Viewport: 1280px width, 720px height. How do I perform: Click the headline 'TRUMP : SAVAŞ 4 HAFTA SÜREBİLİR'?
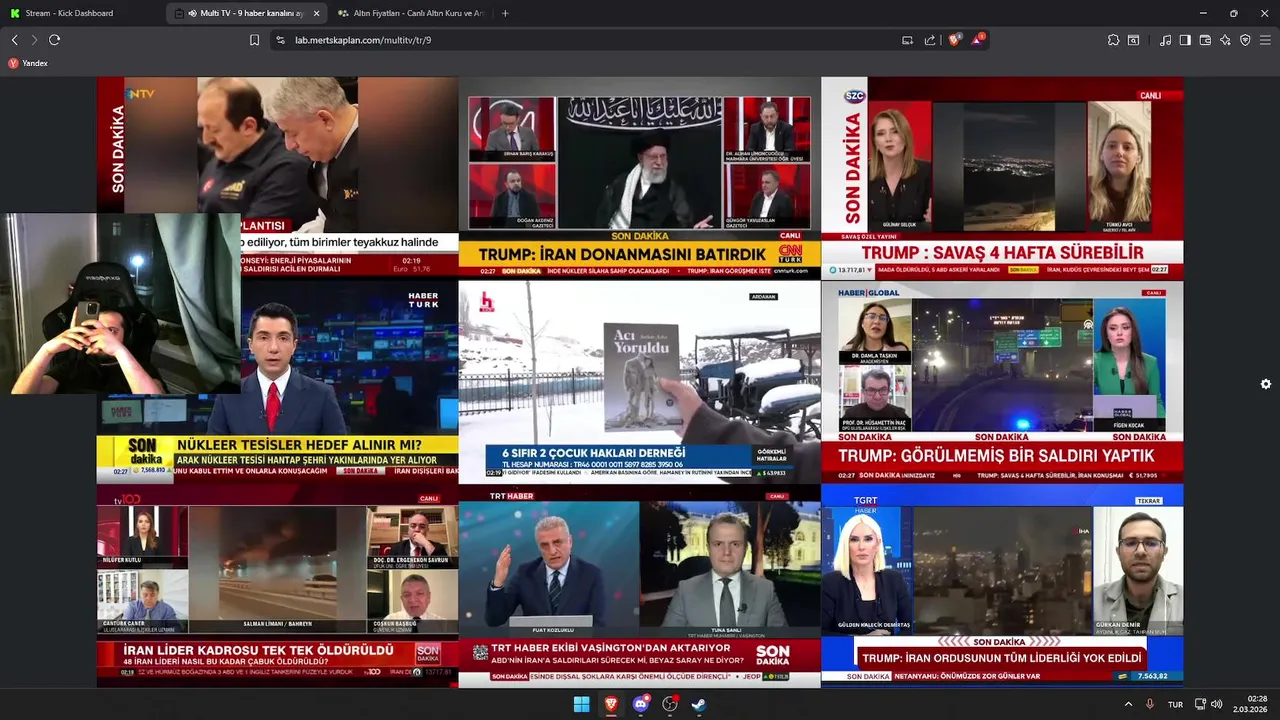(x=1002, y=253)
